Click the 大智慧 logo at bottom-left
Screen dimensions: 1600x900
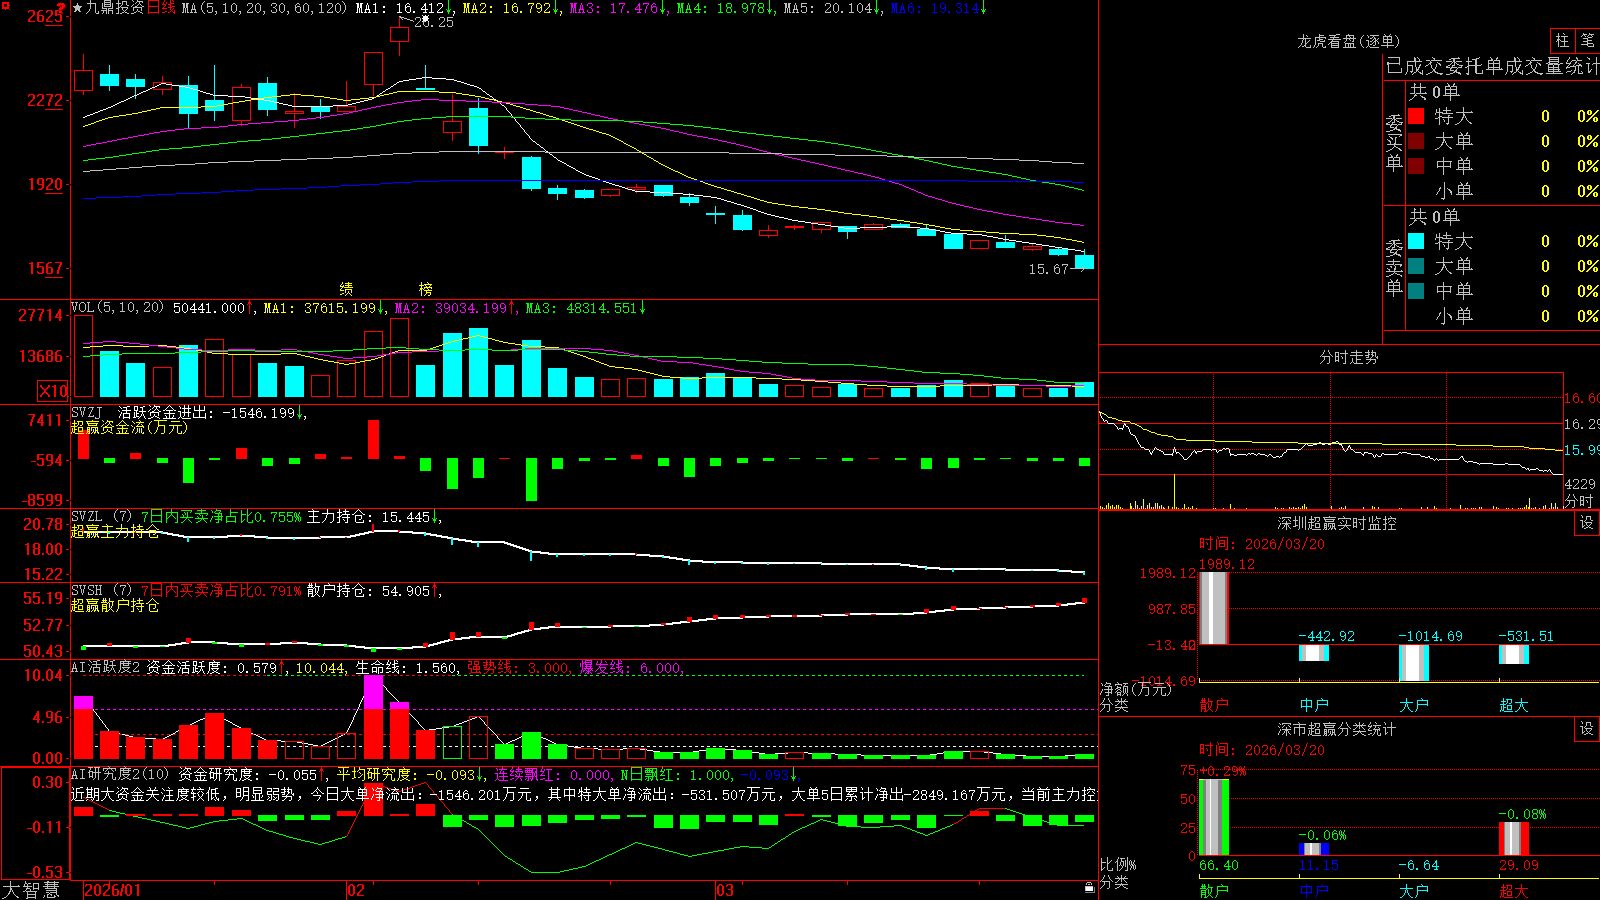tap(31, 890)
